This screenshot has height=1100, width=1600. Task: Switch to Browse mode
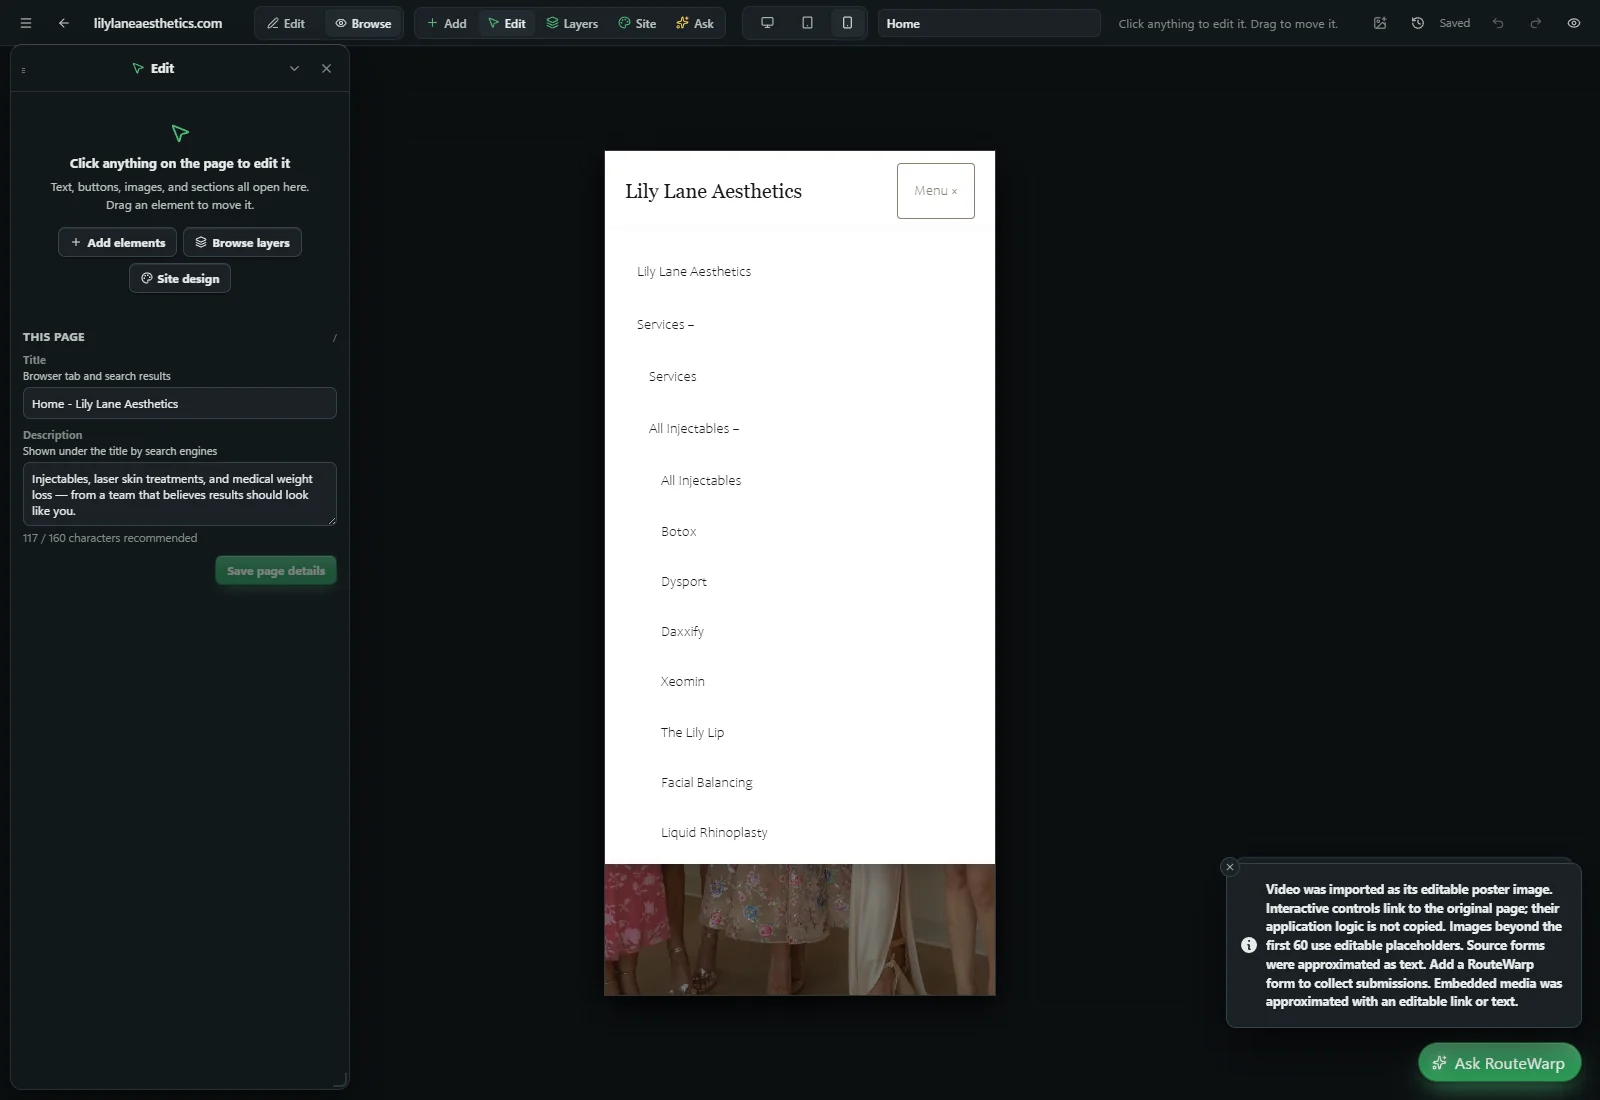363,23
